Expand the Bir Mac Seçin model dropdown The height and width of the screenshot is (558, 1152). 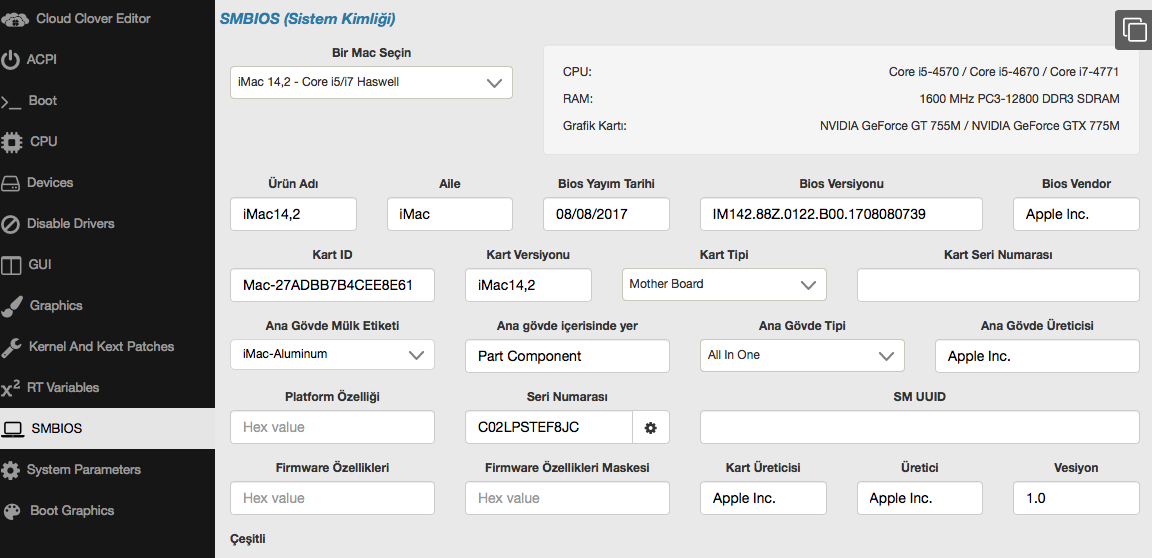tap(371, 83)
